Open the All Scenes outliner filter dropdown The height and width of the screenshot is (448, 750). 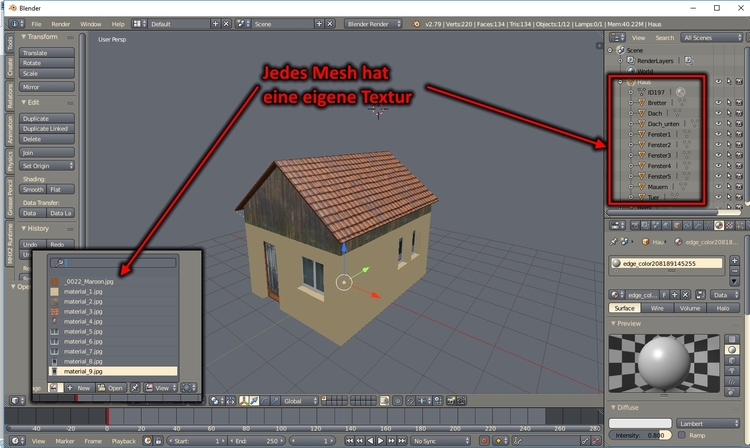click(x=712, y=37)
